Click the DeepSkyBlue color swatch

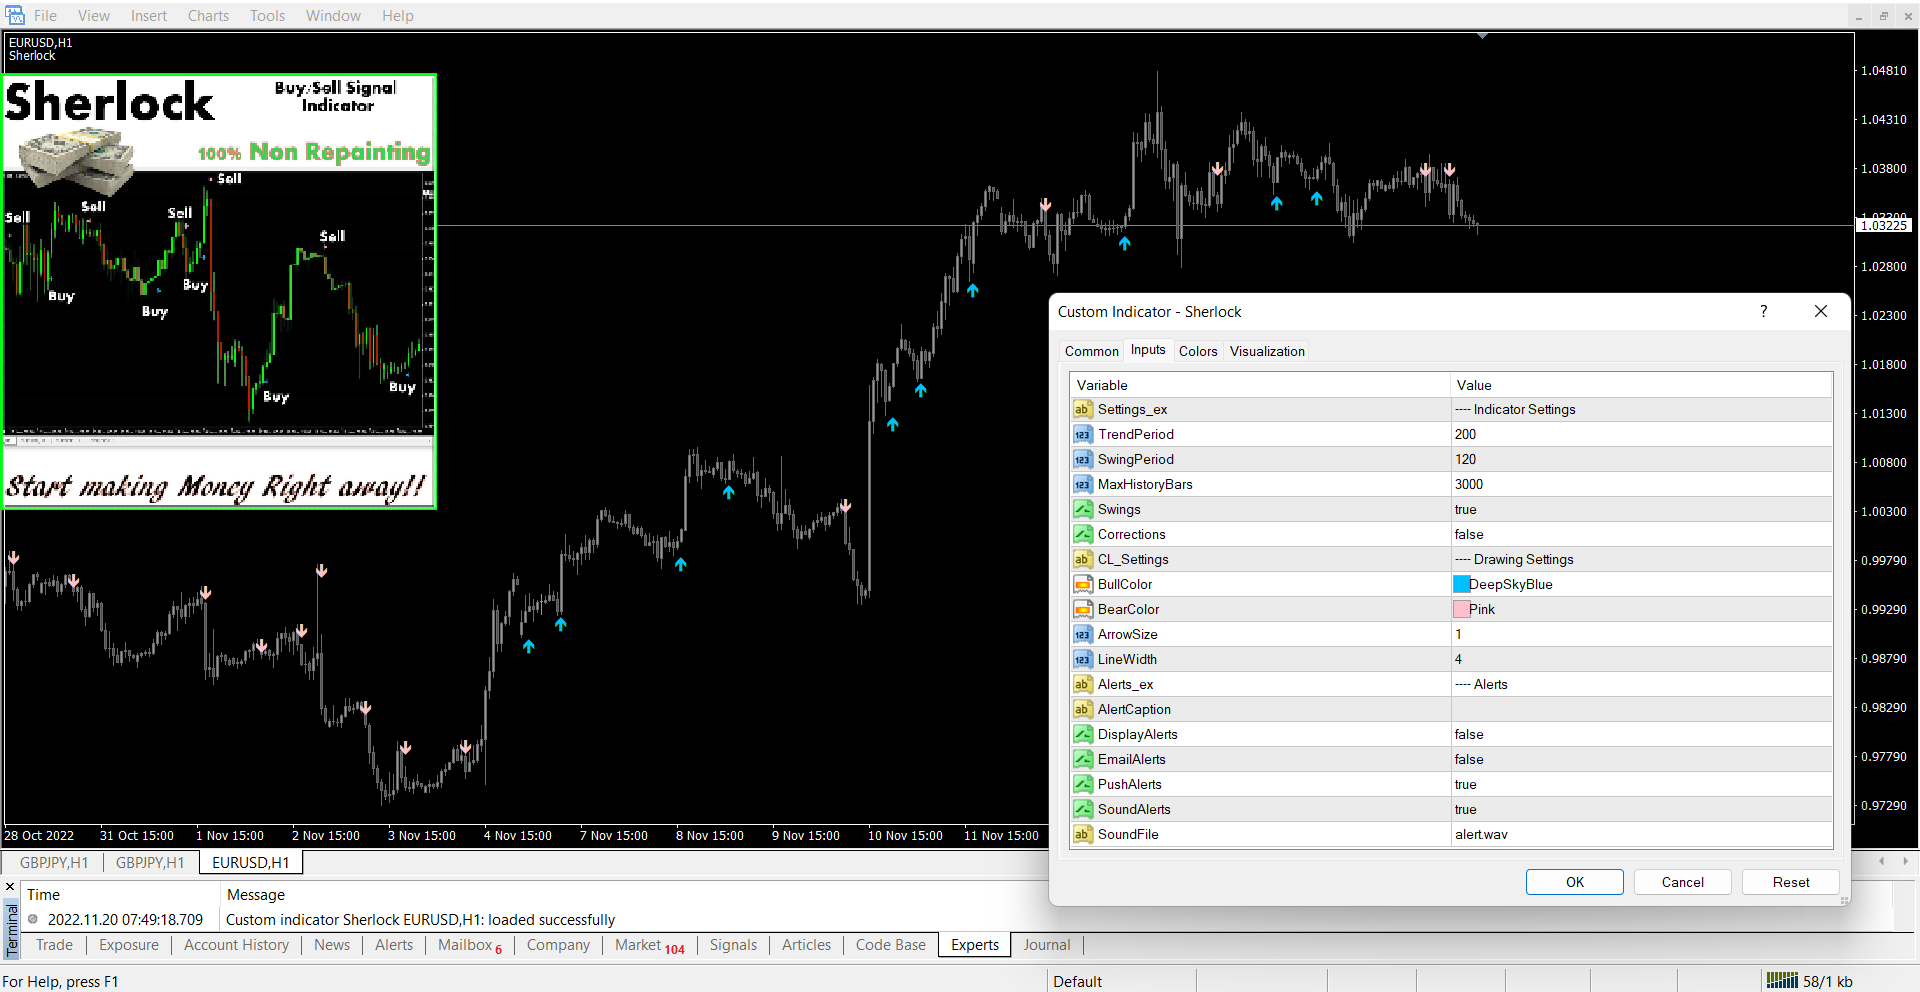coord(1461,584)
